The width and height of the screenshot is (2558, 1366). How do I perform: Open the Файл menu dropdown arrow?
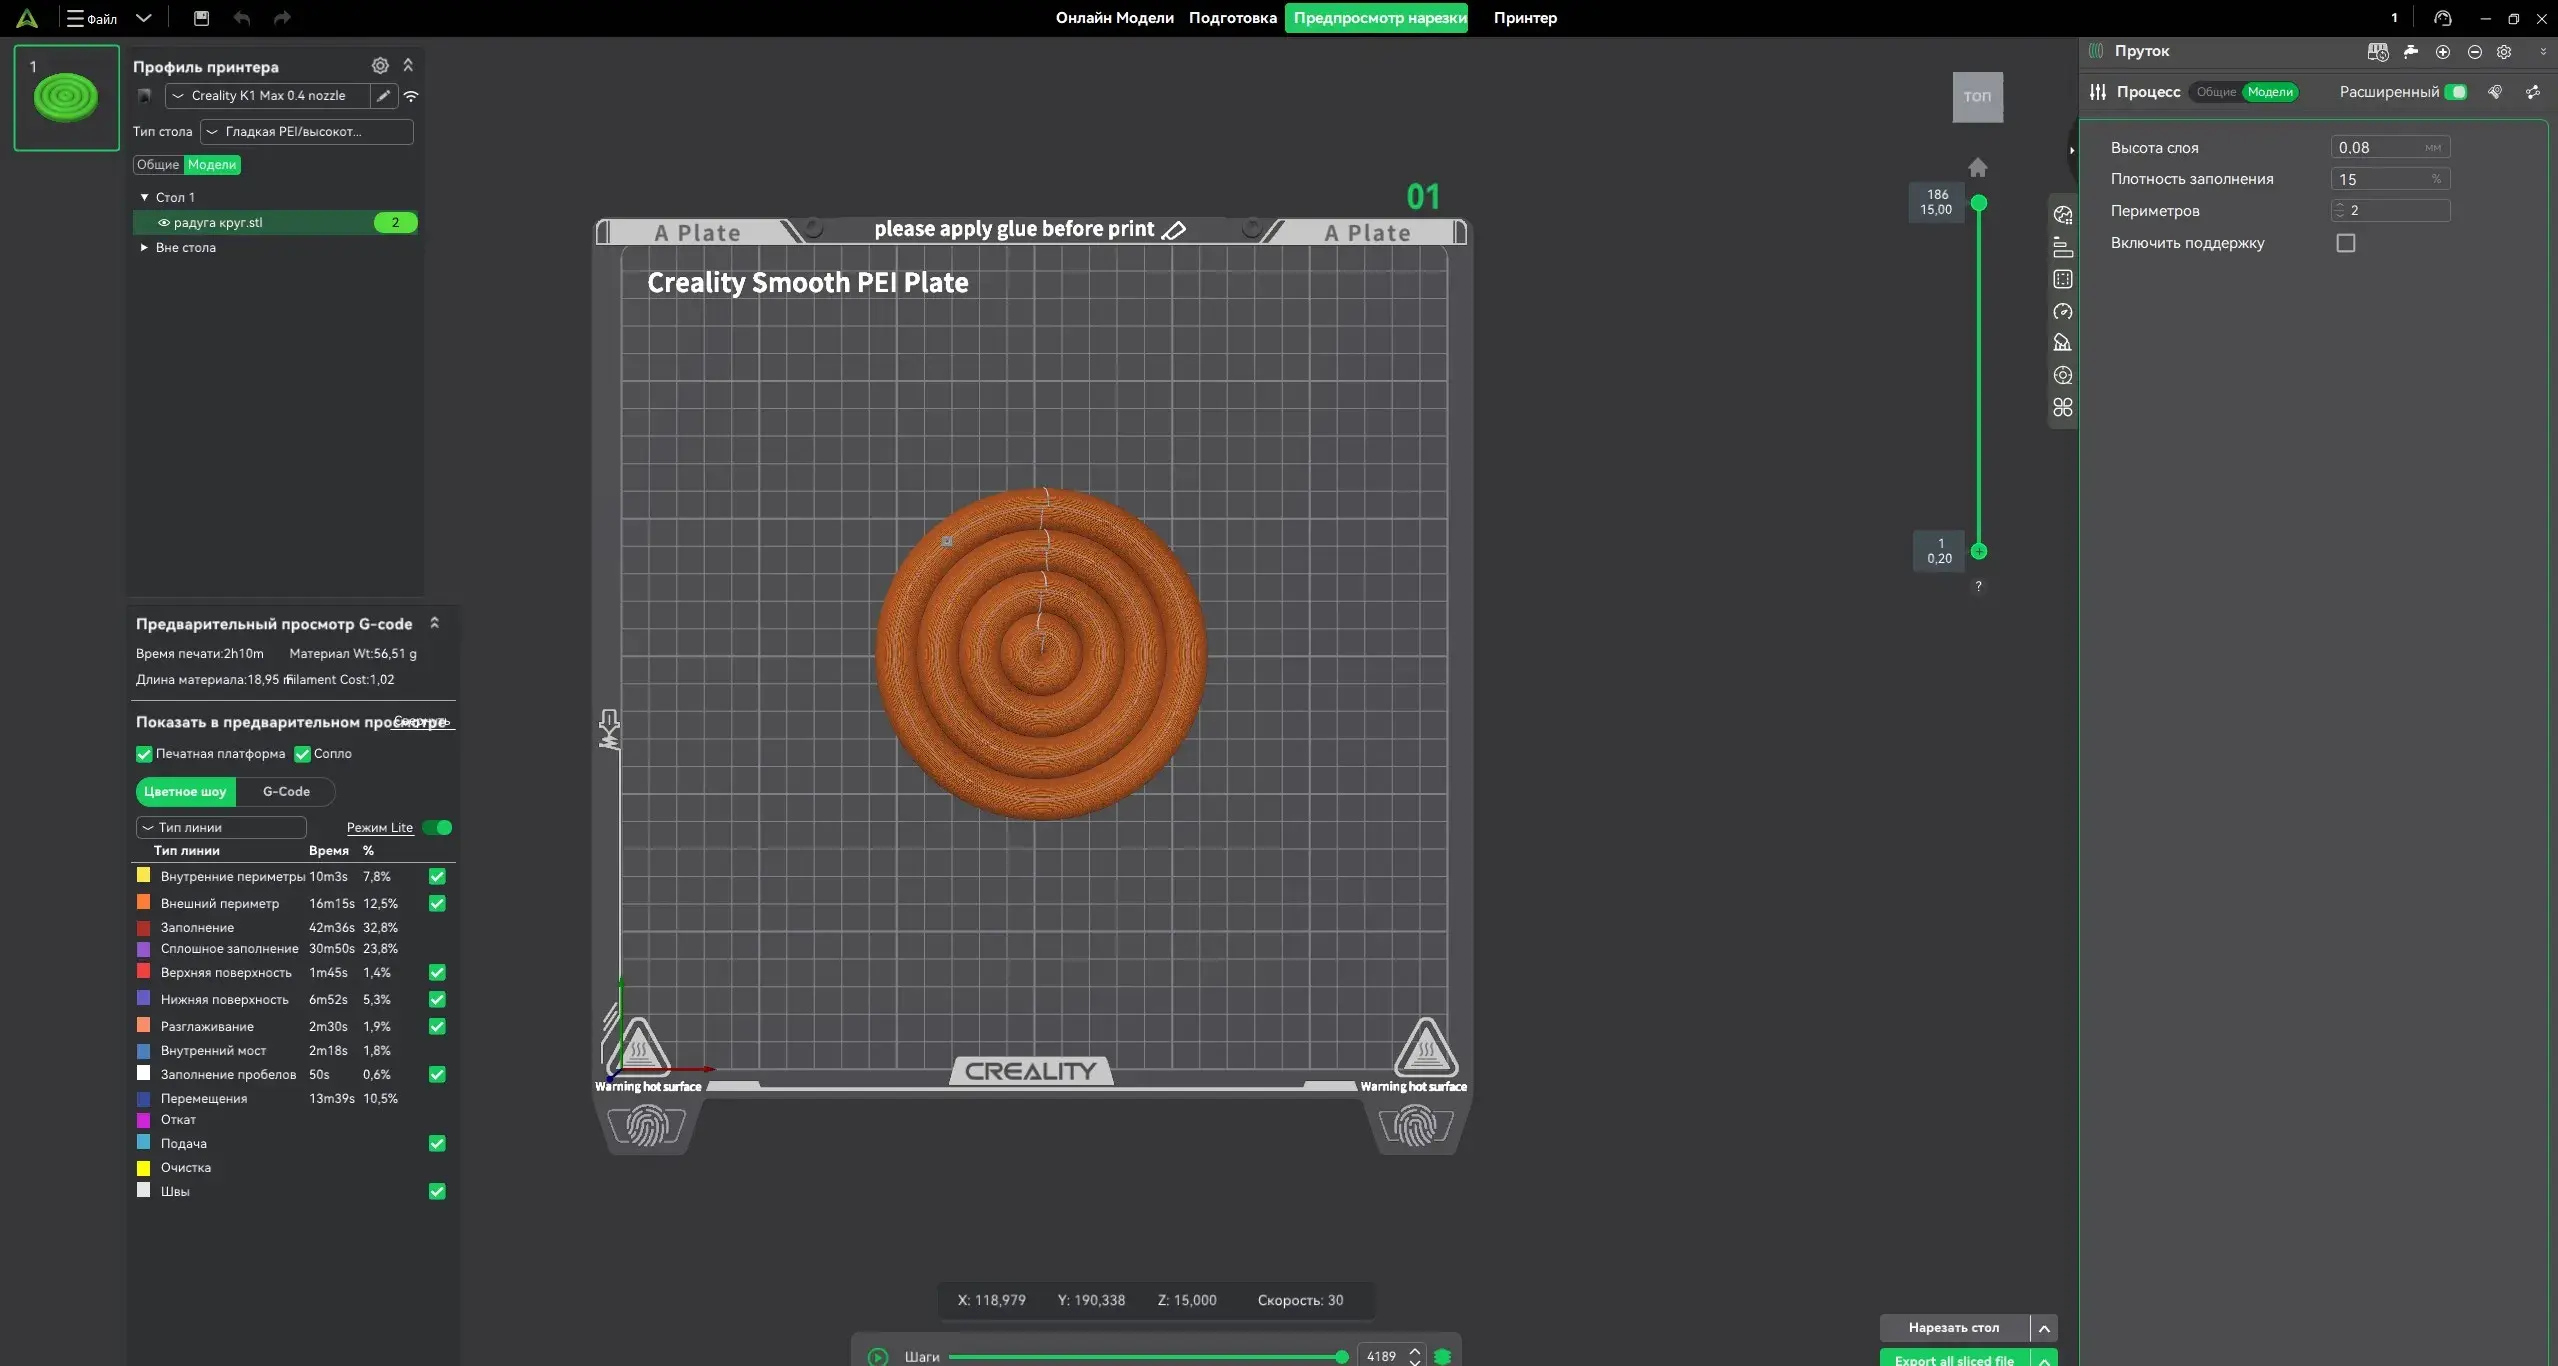144,18
